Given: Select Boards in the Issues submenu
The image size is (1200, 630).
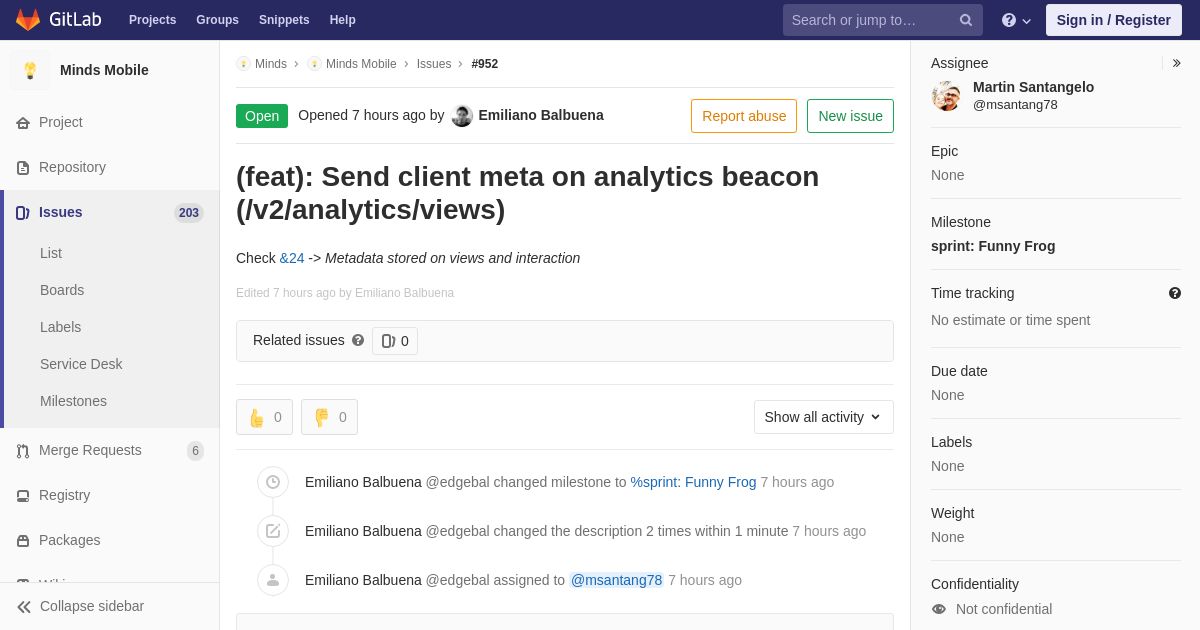Looking at the screenshot, I should 62,290.
